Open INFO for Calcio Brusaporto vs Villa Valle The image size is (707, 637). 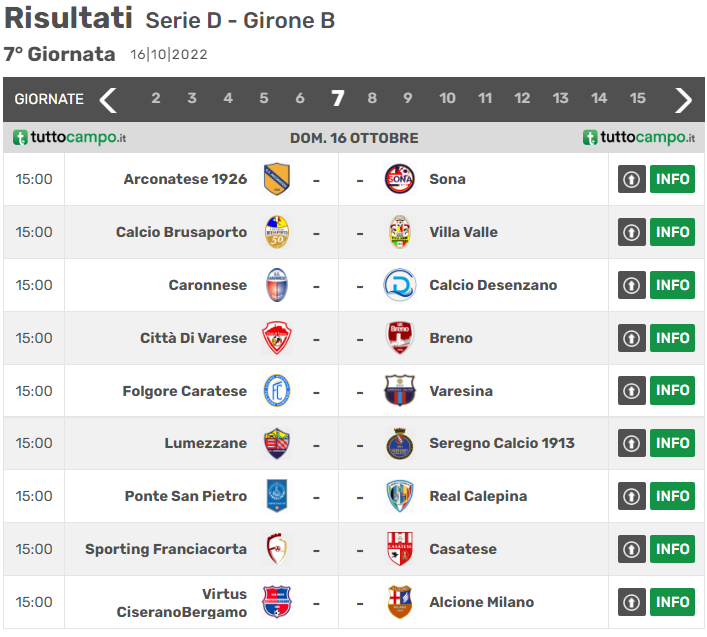tap(673, 232)
